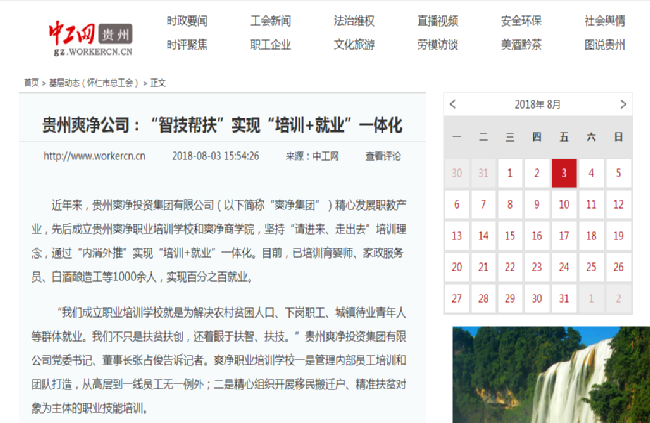Go to previous month in calendar
This screenshot has height=423, width=650.
(x=453, y=104)
